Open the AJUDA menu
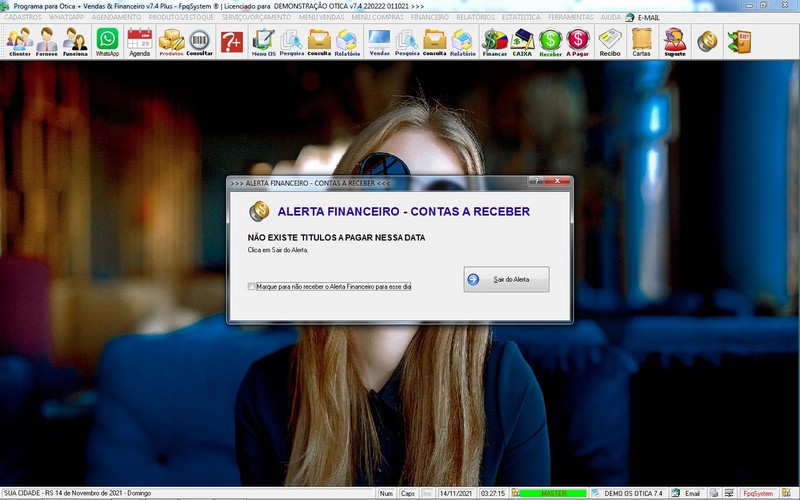The image size is (800, 500). click(x=610, y=17)
